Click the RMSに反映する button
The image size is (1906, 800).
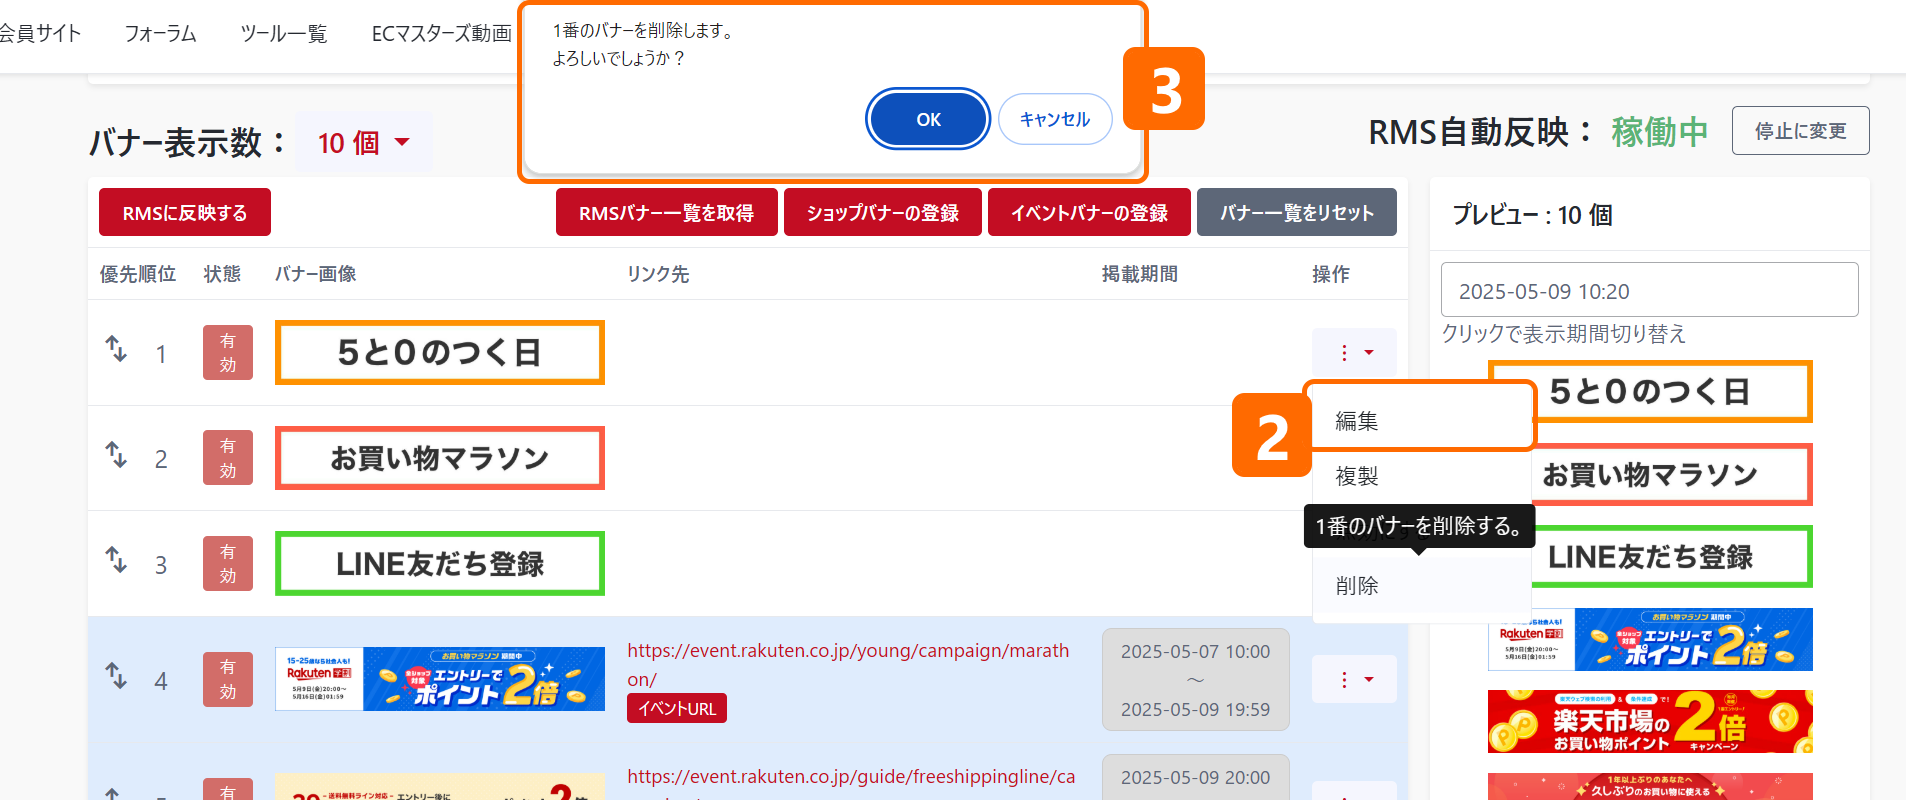pos(185,213)
